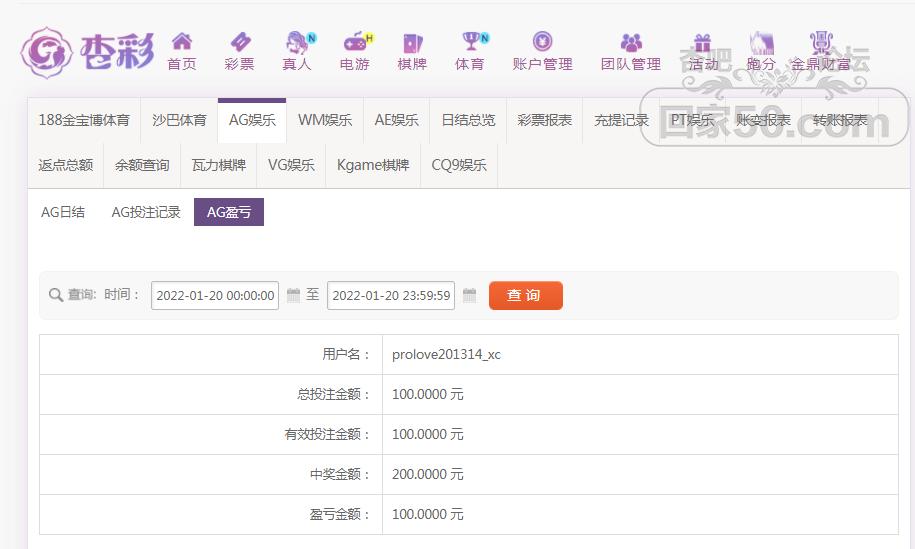Open 跑分 icon
Viewport: 915px width, 549px height.
click(761, 42)
